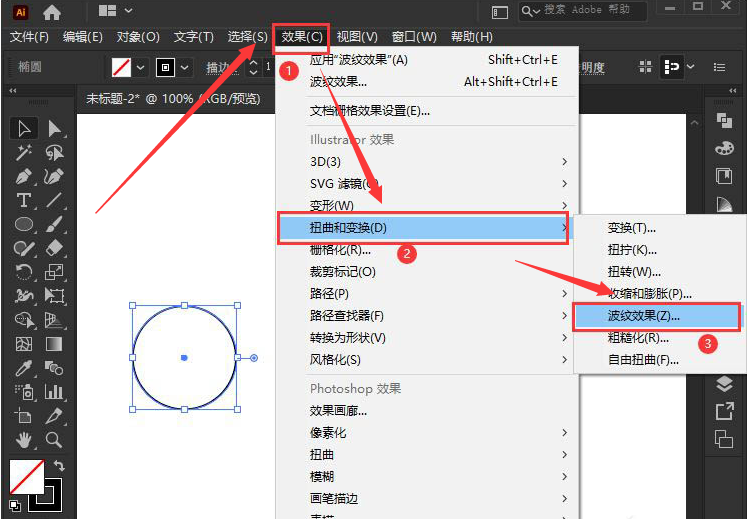
Task: Select the Free Transform tool
Action: tap(54, 296)
